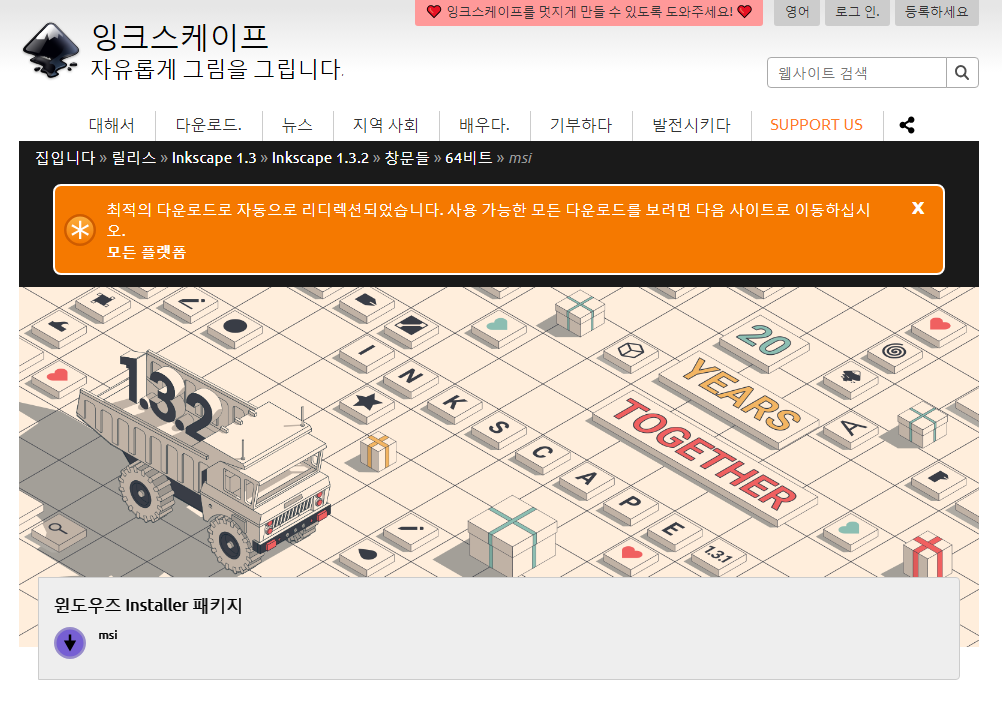Click the 등록하세요 button
Image resolution: width=1002 pixels, height=707 pixels.
(936, 13)
